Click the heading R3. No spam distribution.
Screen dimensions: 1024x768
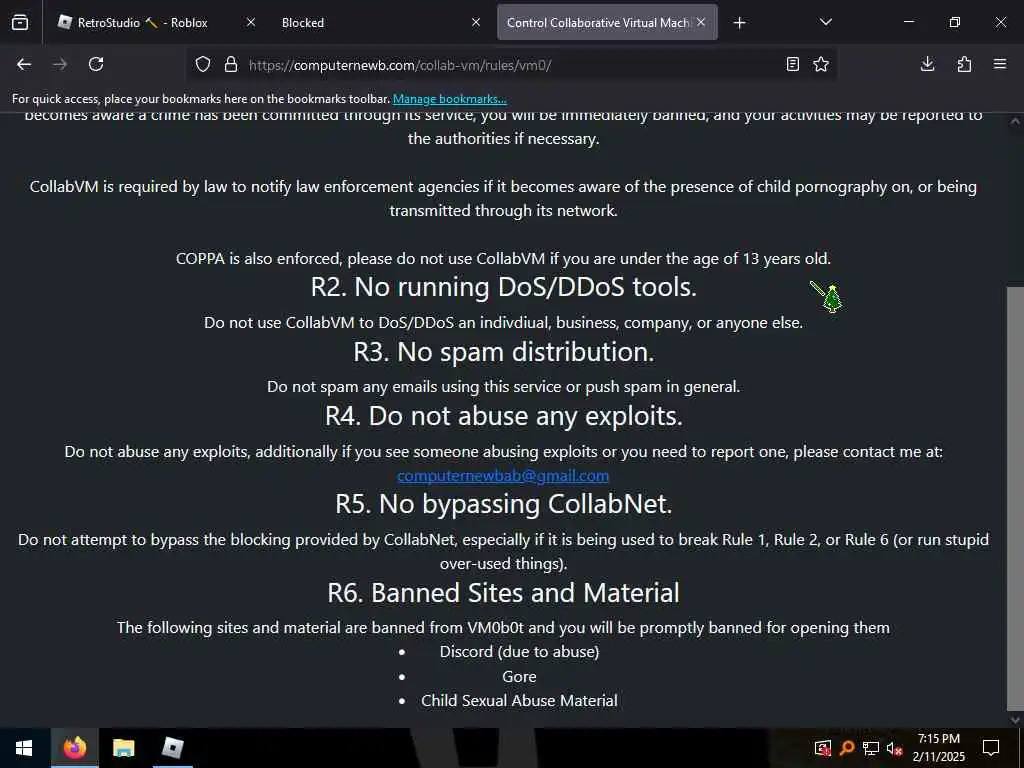(504, 352)
